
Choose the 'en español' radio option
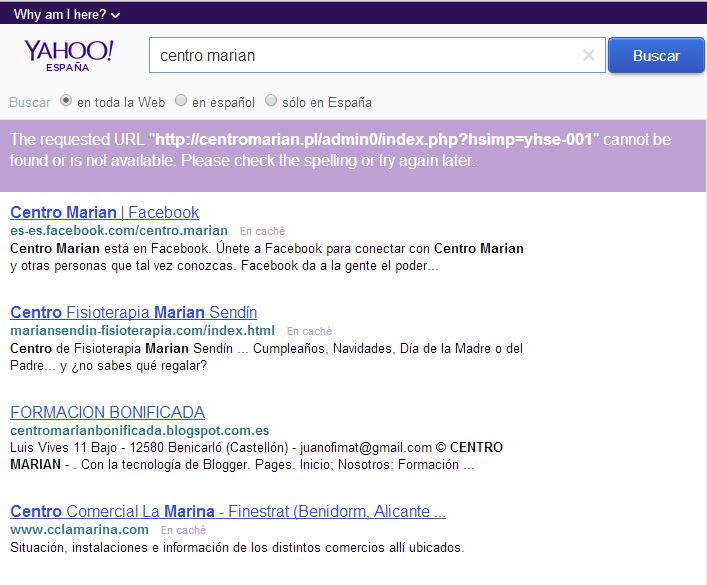click(x=181, y=100)
